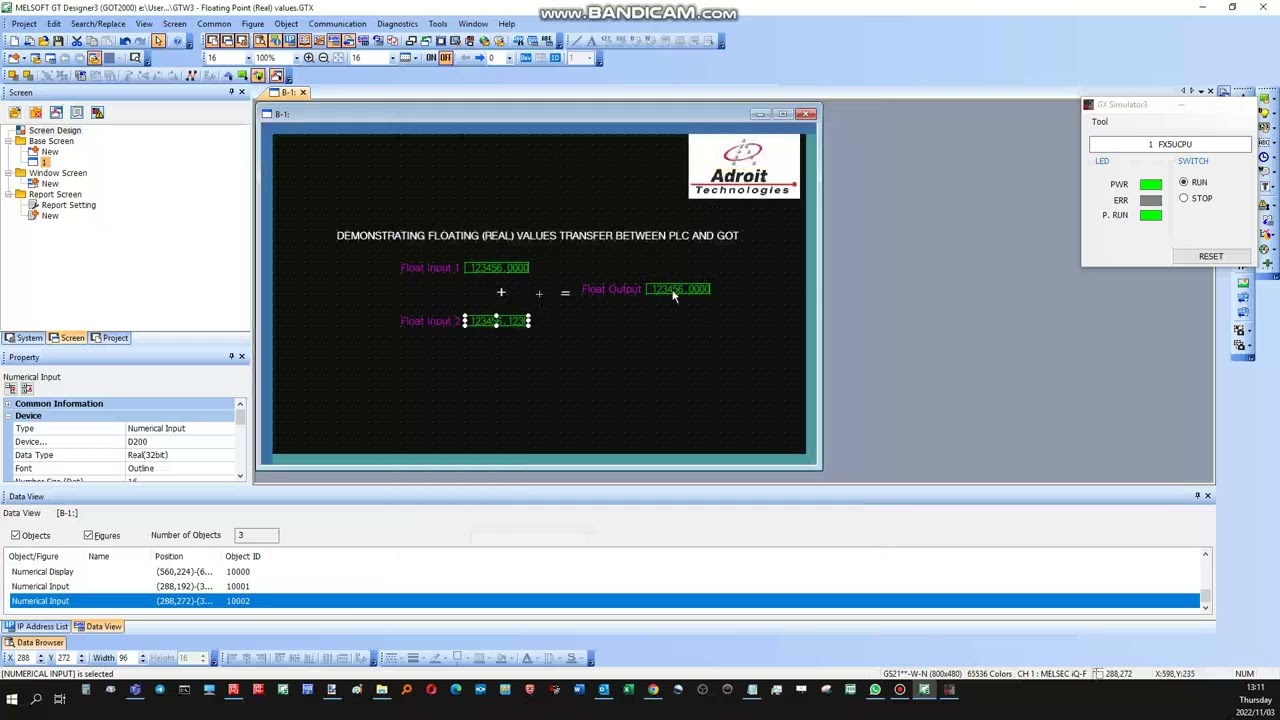Viewport: 1280px width, 720px height.
Task: Collapse the Base Screen folder
Action: tap(8, 141)
